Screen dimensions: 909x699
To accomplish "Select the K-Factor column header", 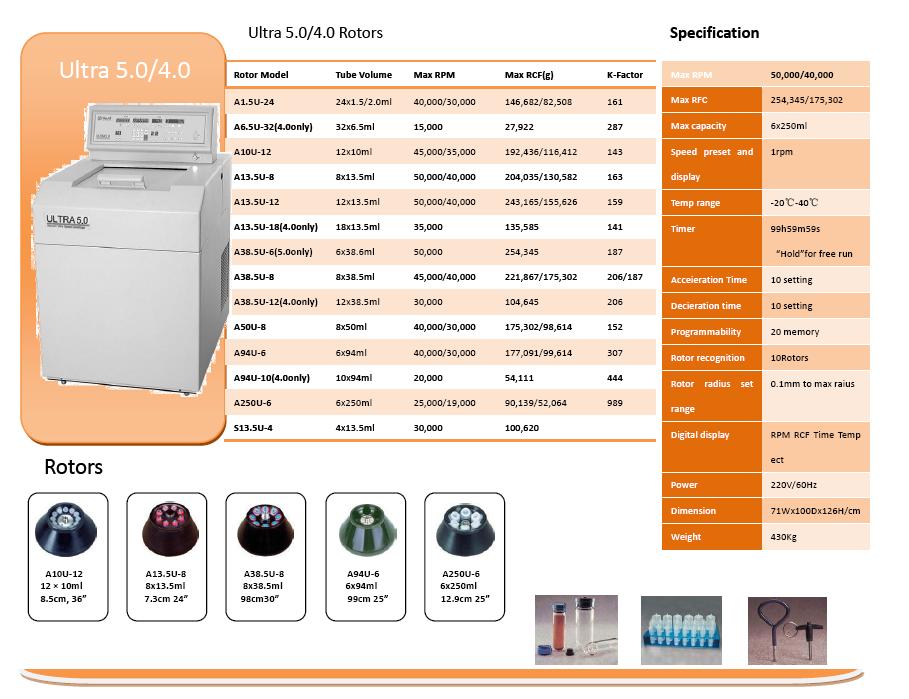I will click(x=625, y=76).
